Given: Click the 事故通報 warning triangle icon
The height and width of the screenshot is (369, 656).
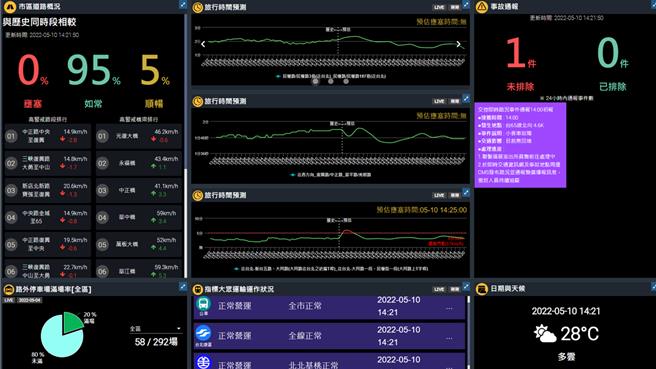Looking at the screenshot, I should coord(482,7).
